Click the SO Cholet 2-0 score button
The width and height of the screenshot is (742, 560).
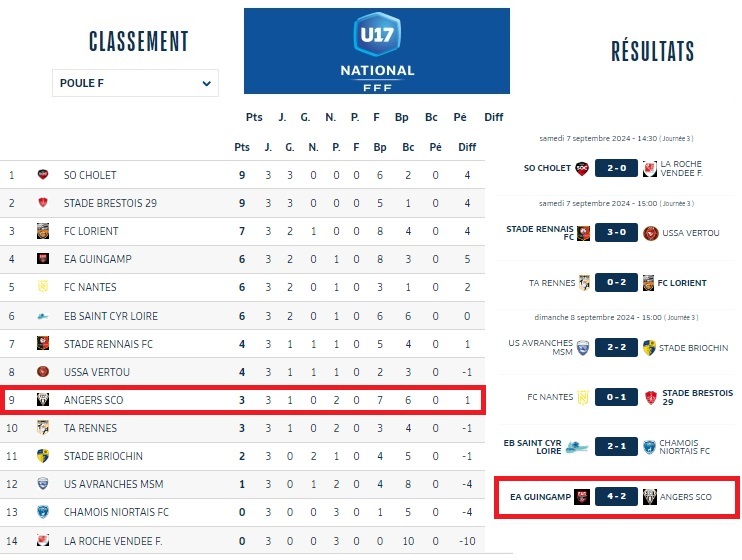coord(616,168)
